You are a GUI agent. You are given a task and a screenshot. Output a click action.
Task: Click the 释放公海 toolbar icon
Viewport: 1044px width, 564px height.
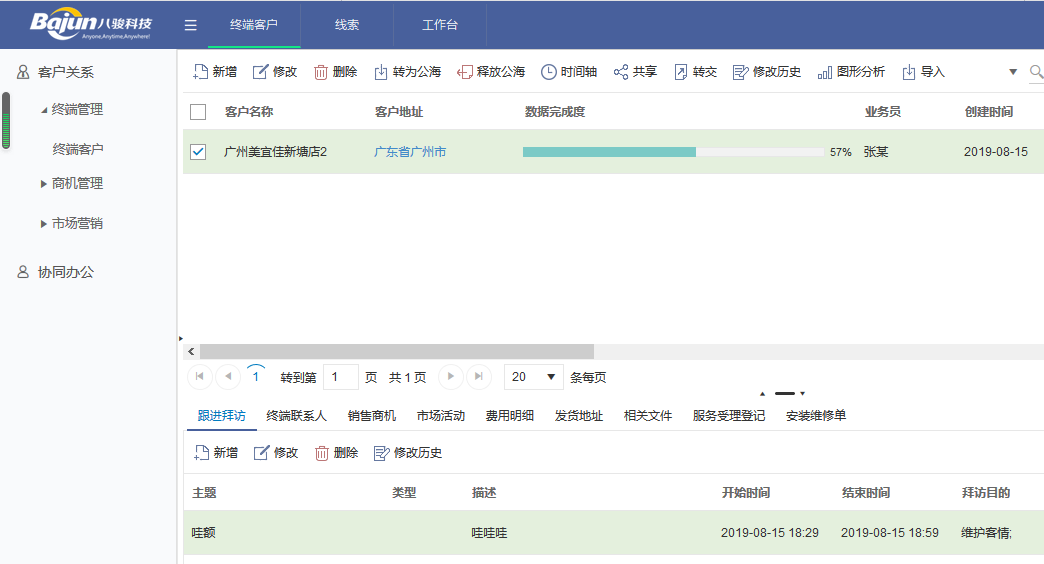pyautogui.click(x=465, y=72)
